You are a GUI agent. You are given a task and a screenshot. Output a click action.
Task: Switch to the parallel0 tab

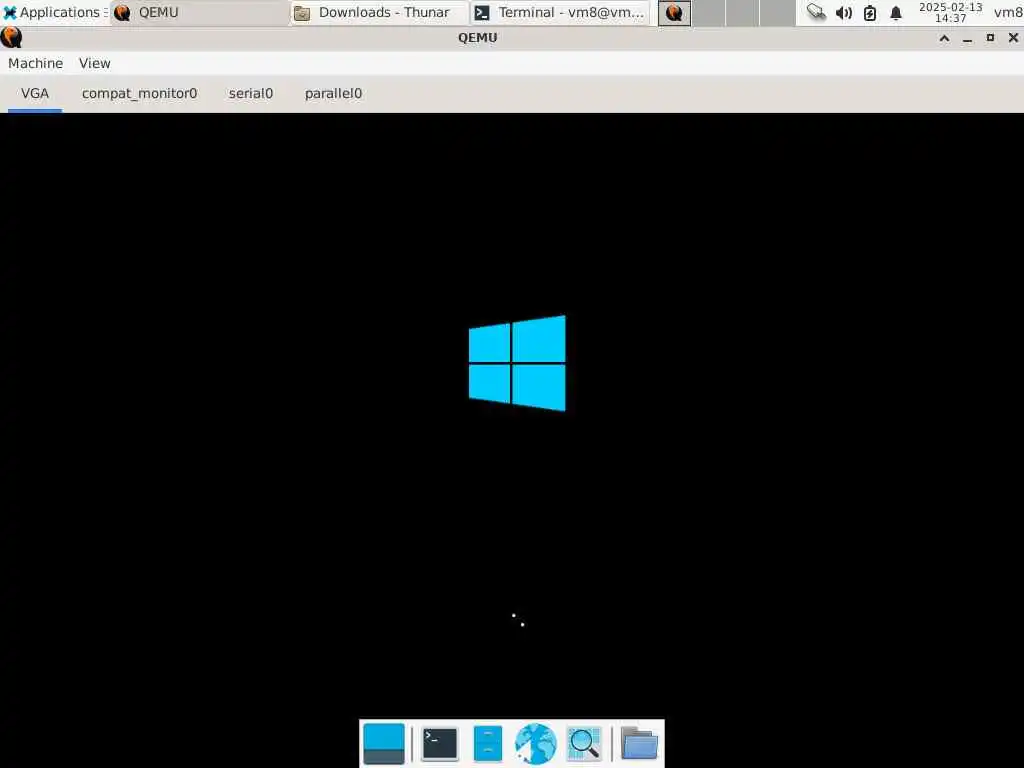point(333,93)
